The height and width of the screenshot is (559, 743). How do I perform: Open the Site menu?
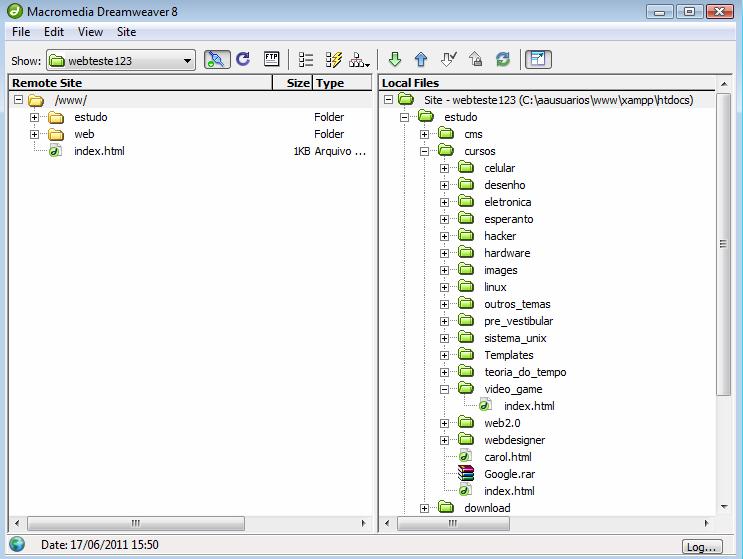(x=126, y=32)
